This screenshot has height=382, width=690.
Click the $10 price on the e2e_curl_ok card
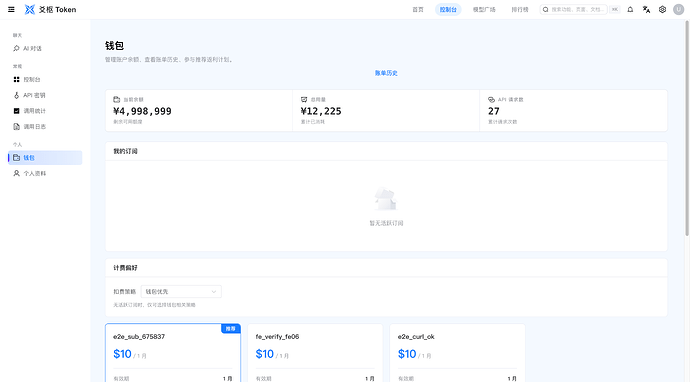tap(407, 354)
